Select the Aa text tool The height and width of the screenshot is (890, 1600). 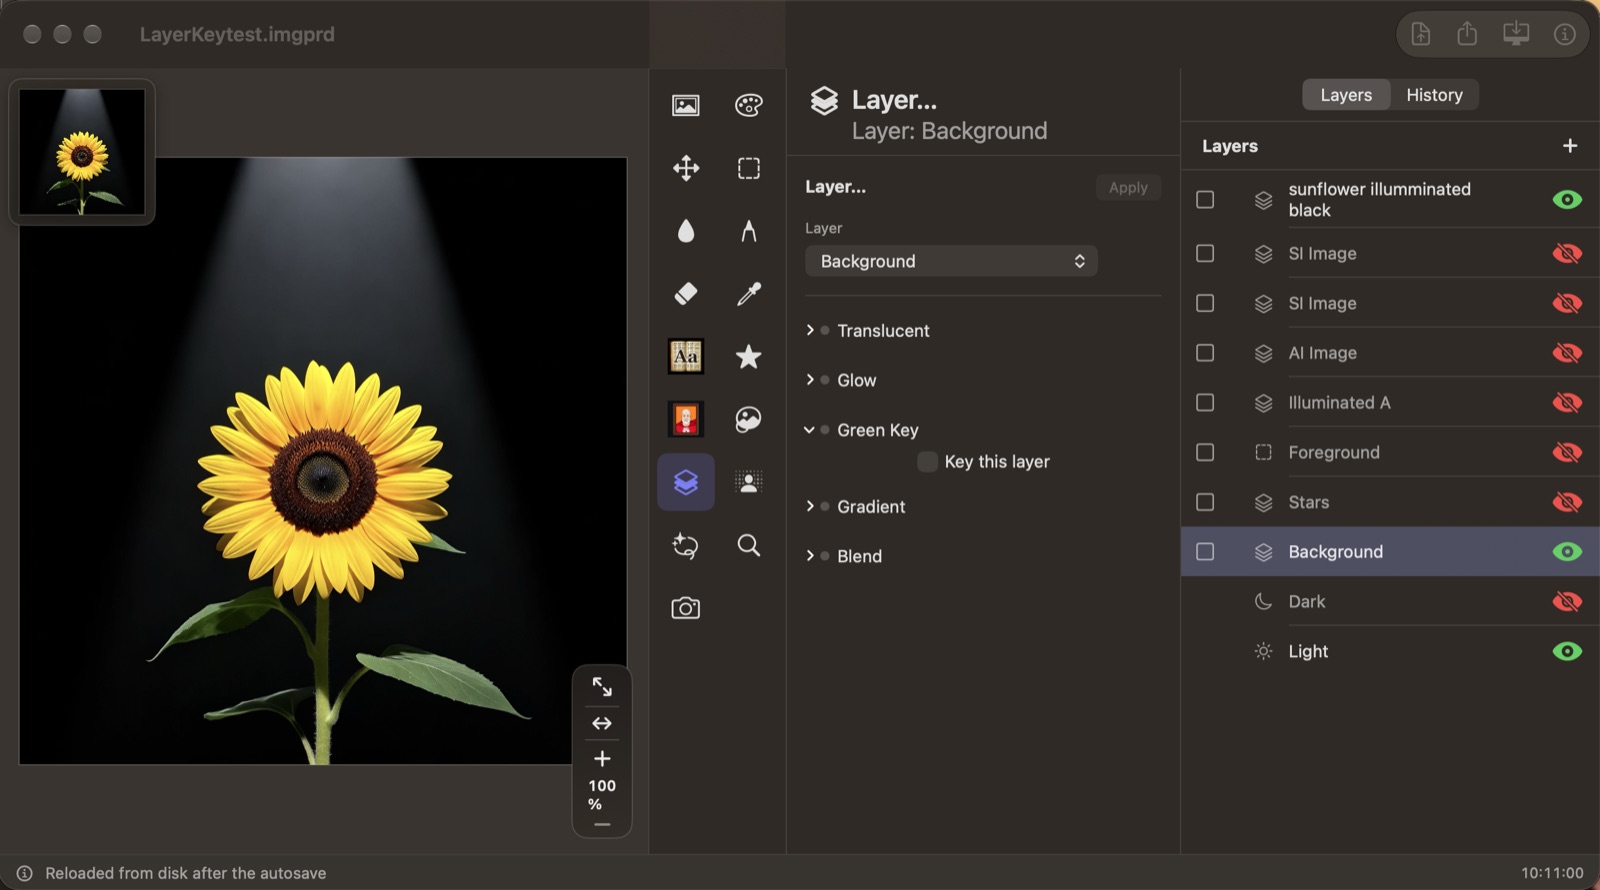coord(686,356)
